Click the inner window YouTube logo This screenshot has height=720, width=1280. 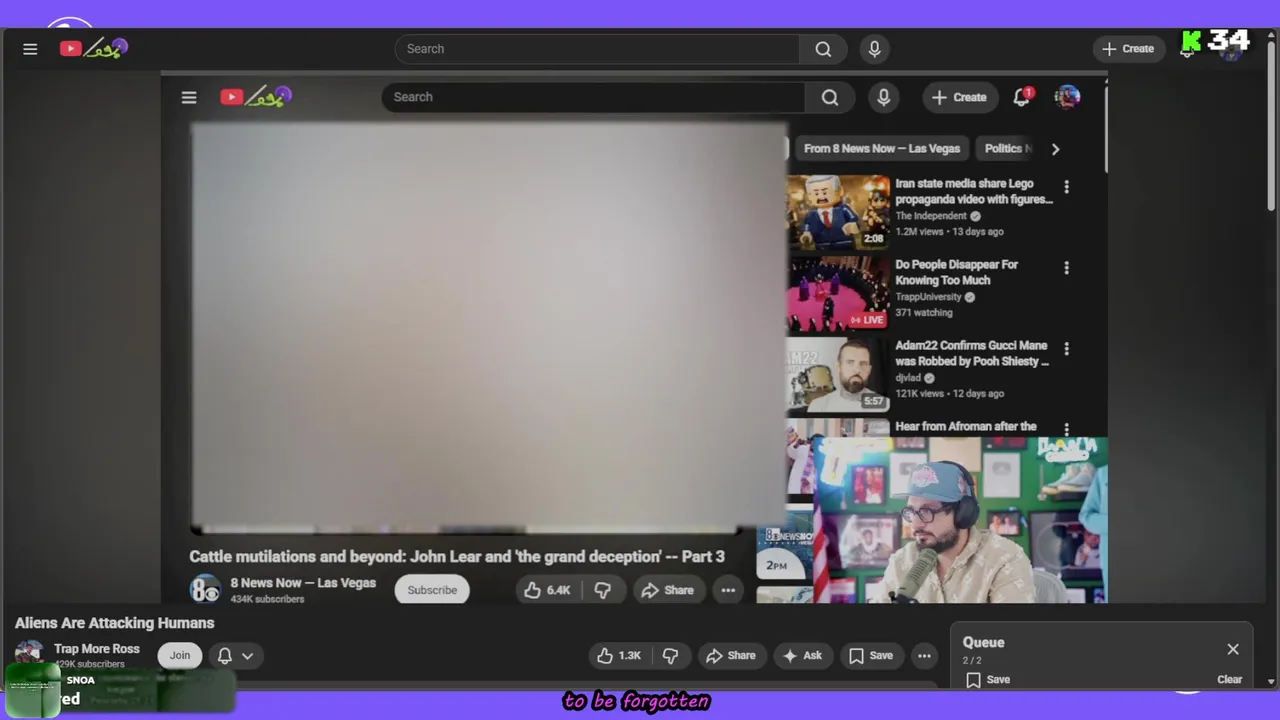pos(255,97)
